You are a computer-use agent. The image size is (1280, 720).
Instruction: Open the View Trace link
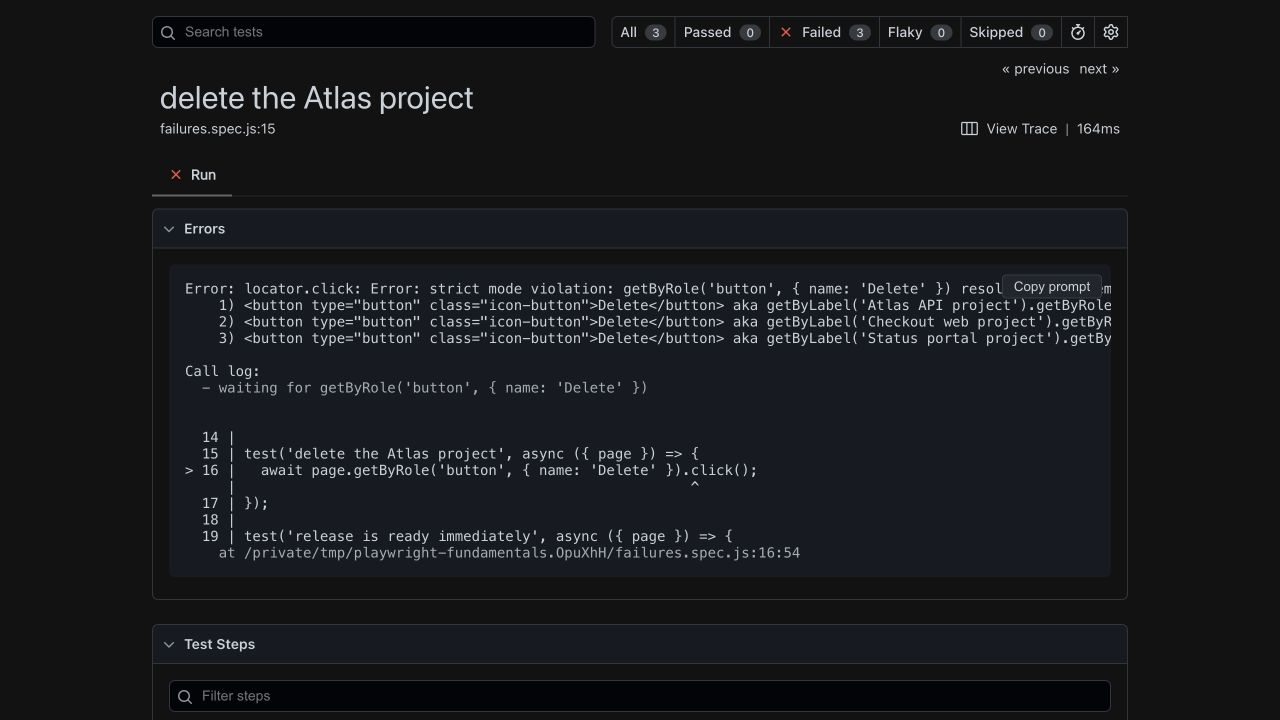click(x=1009, y=129)
